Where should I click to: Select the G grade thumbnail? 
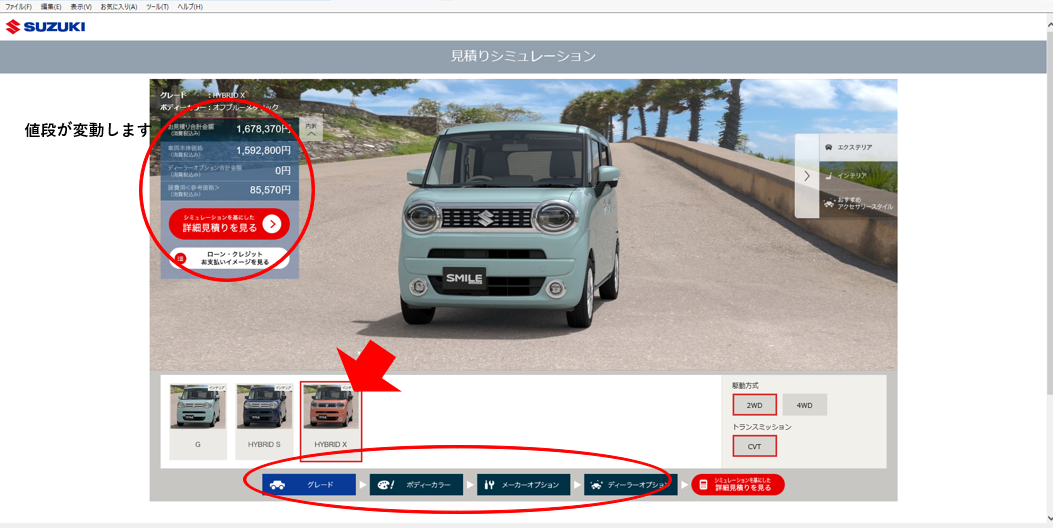[197, 421]
